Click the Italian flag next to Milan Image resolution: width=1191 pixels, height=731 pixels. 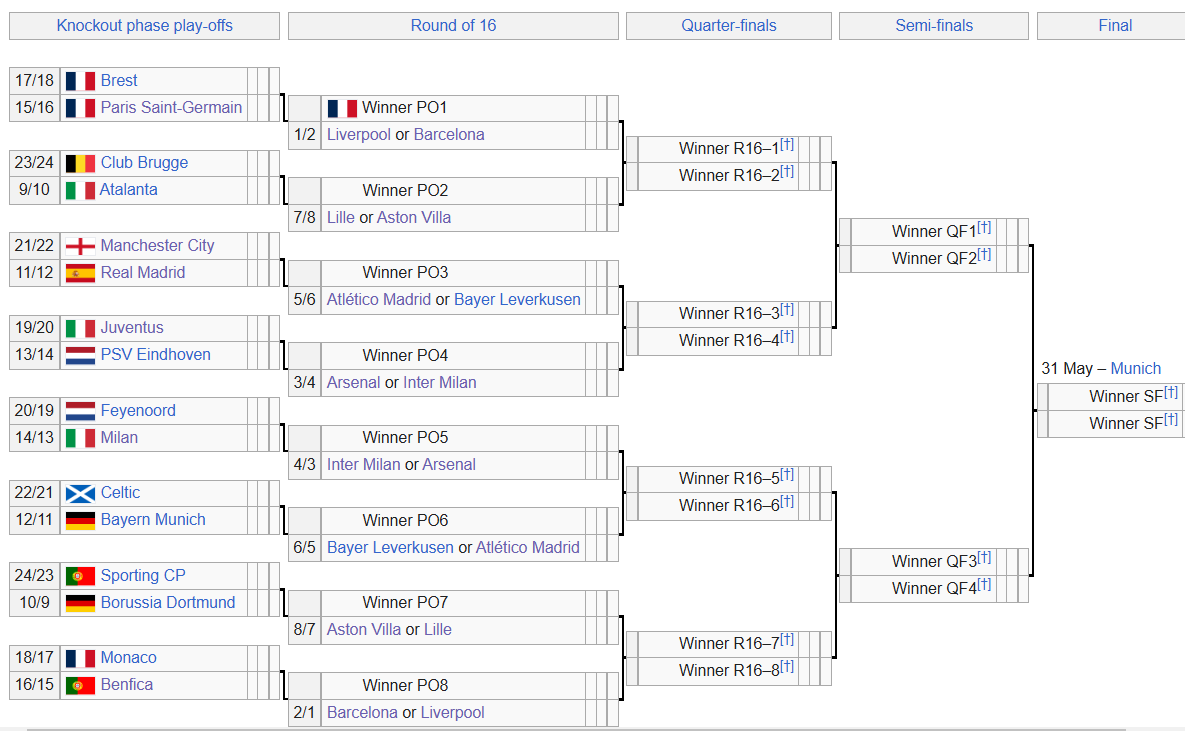80,438
